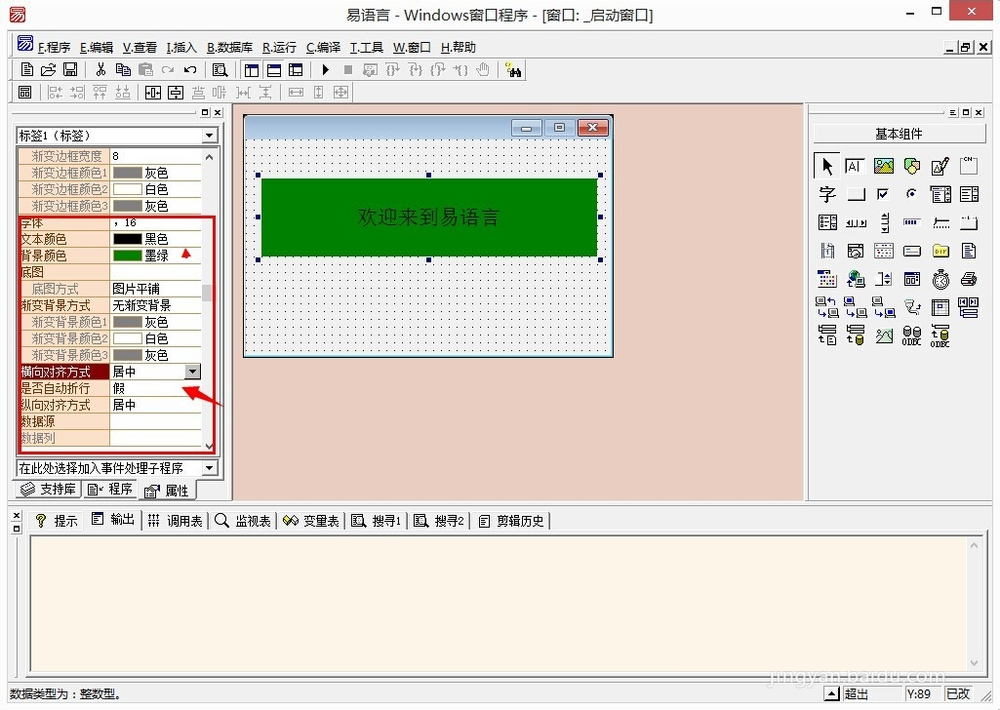Switch to the 提示 tab
Viewport: 1000px width, 710px height.
coord(56,521)
